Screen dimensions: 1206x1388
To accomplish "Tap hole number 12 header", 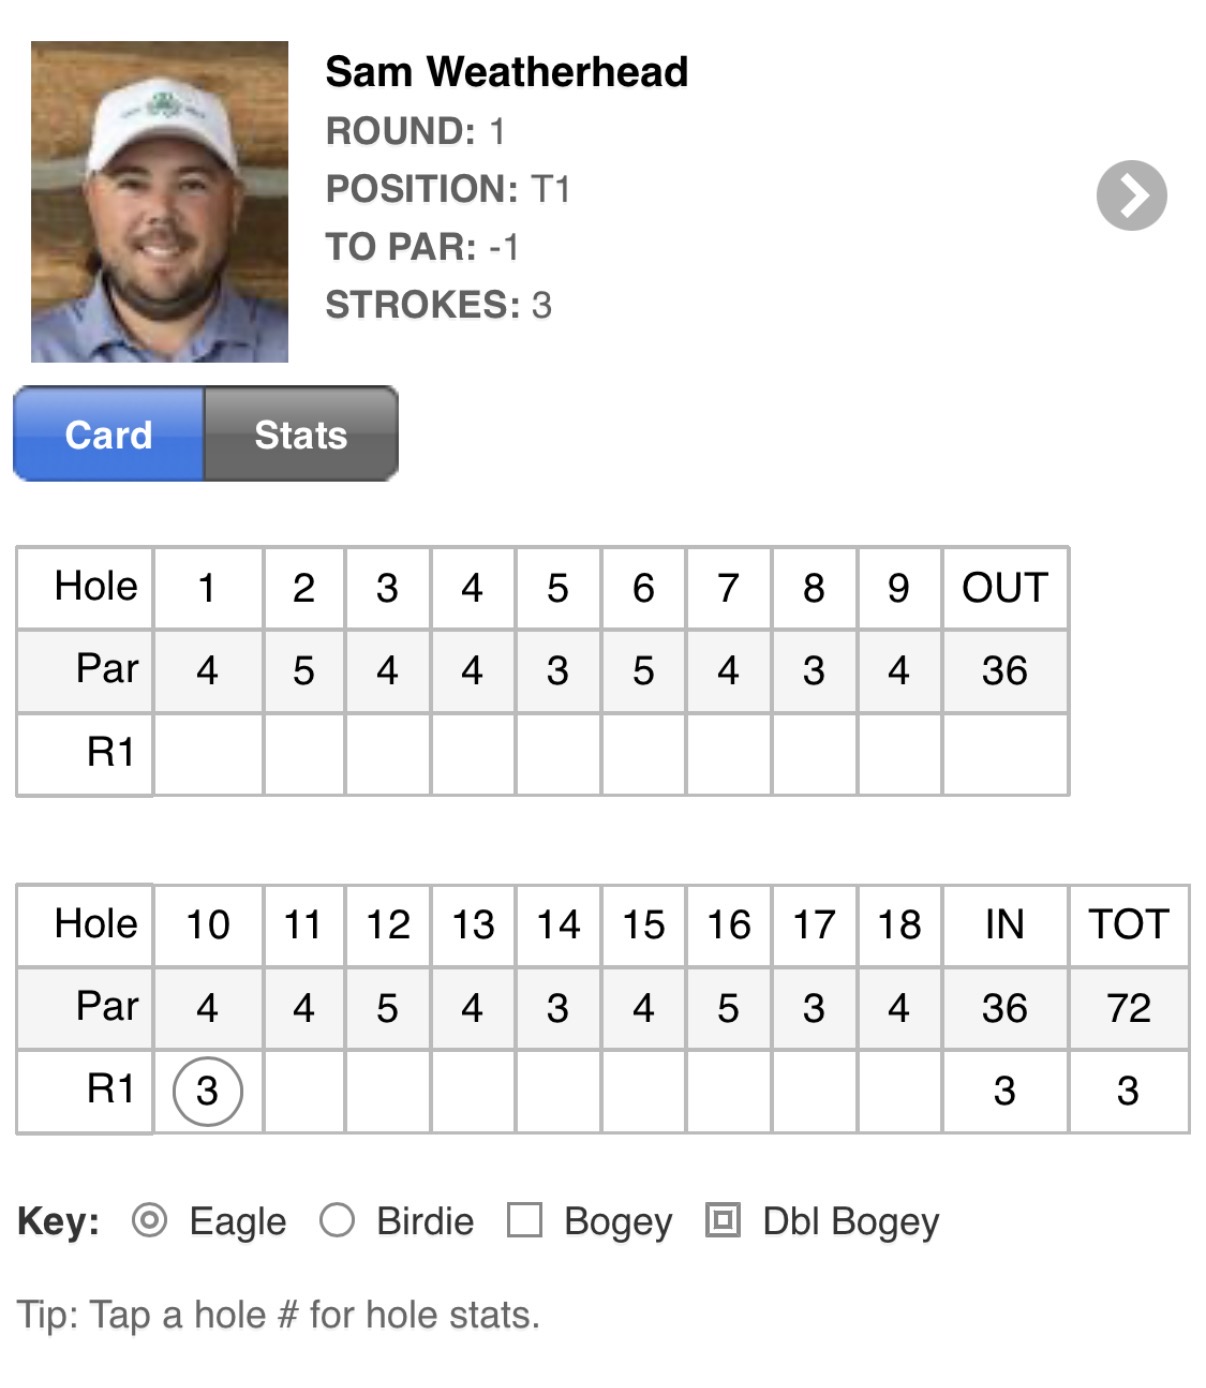I will click(388, 924).
